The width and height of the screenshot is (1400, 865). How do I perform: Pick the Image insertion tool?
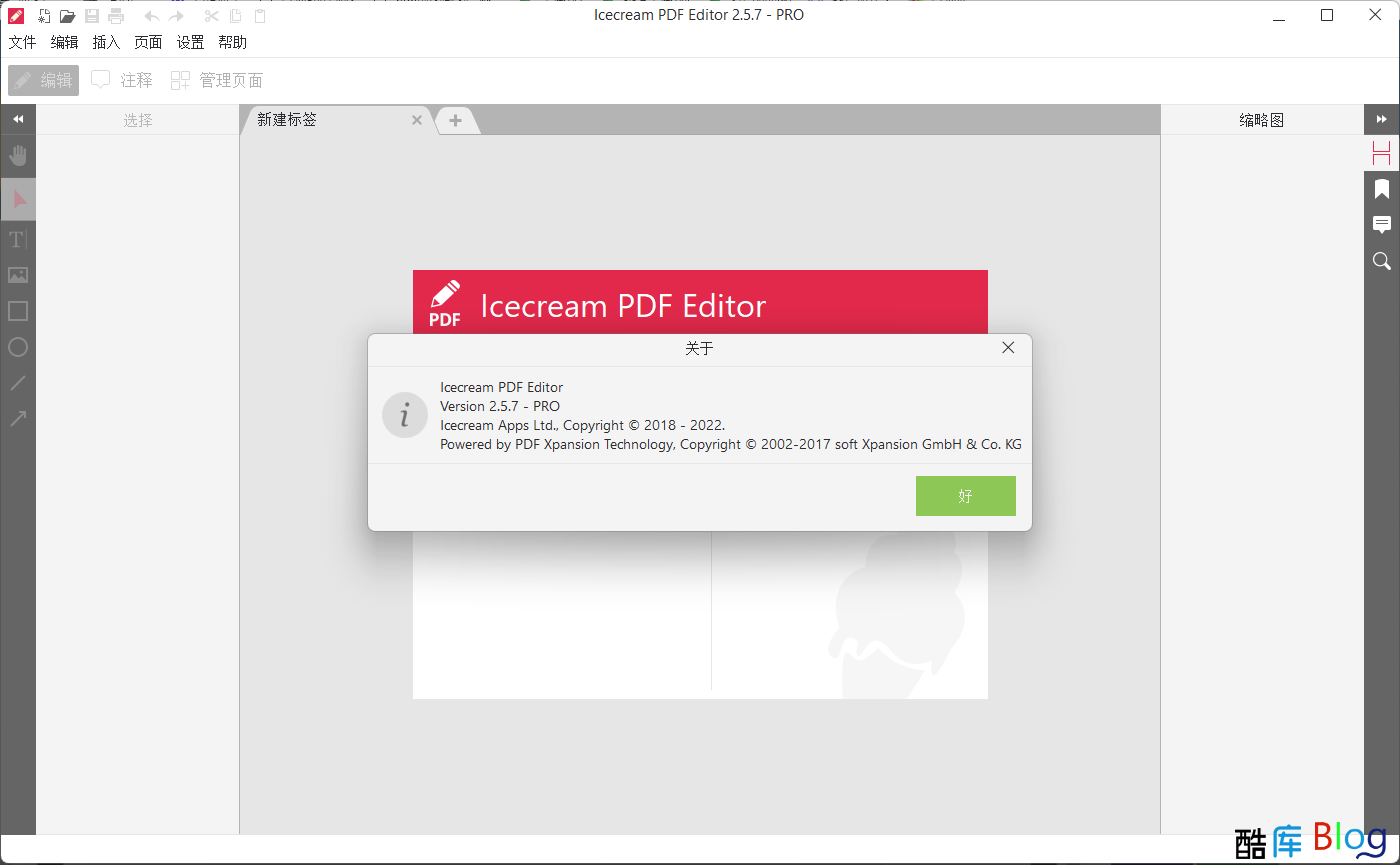tap(18, 275)
